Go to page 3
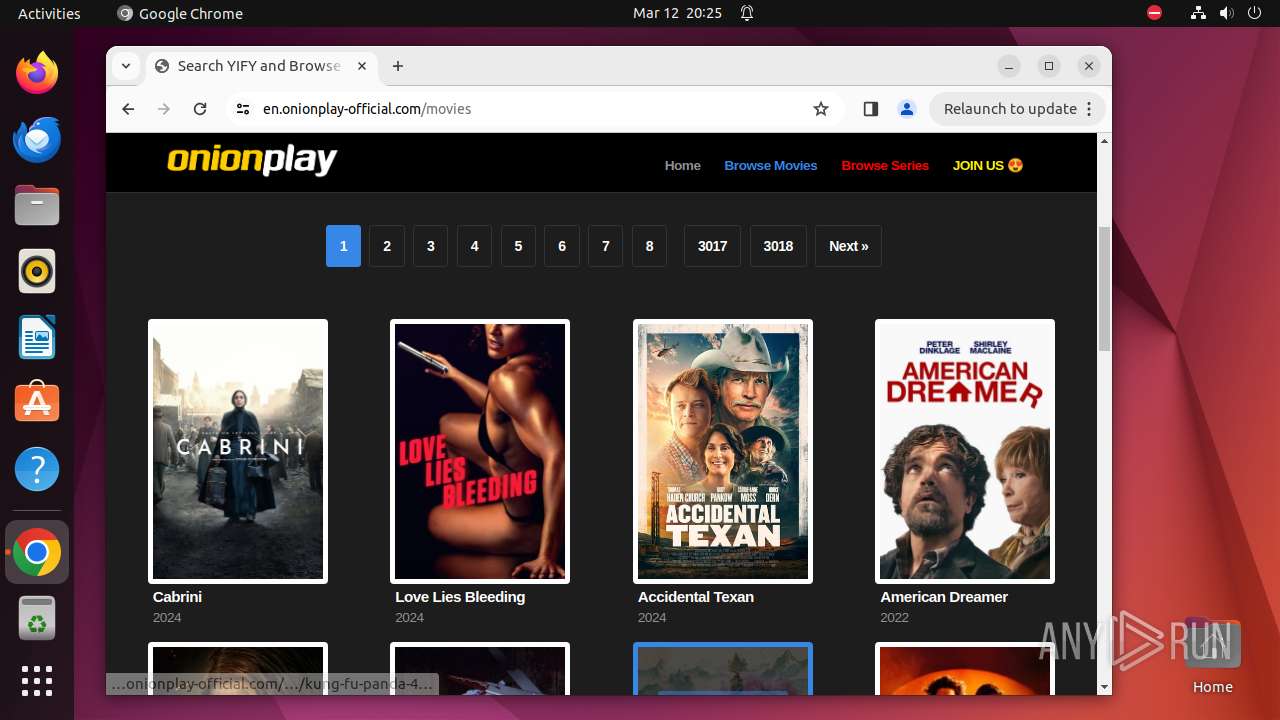1280x720 pixels. [x=431, y=246]
